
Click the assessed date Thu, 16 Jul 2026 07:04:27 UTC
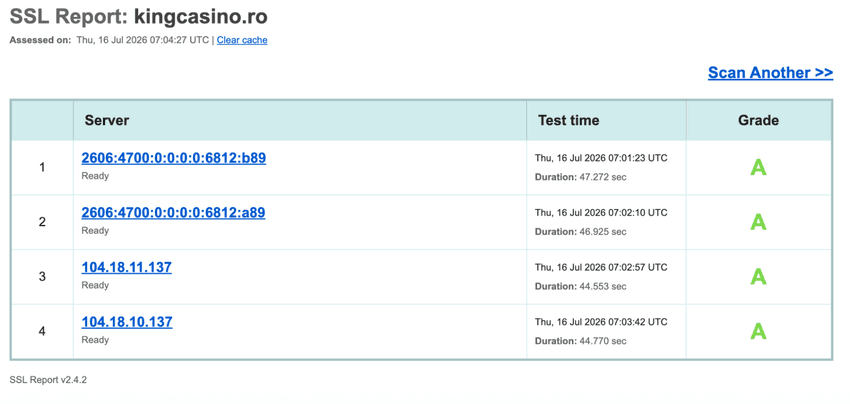[143, 40]
